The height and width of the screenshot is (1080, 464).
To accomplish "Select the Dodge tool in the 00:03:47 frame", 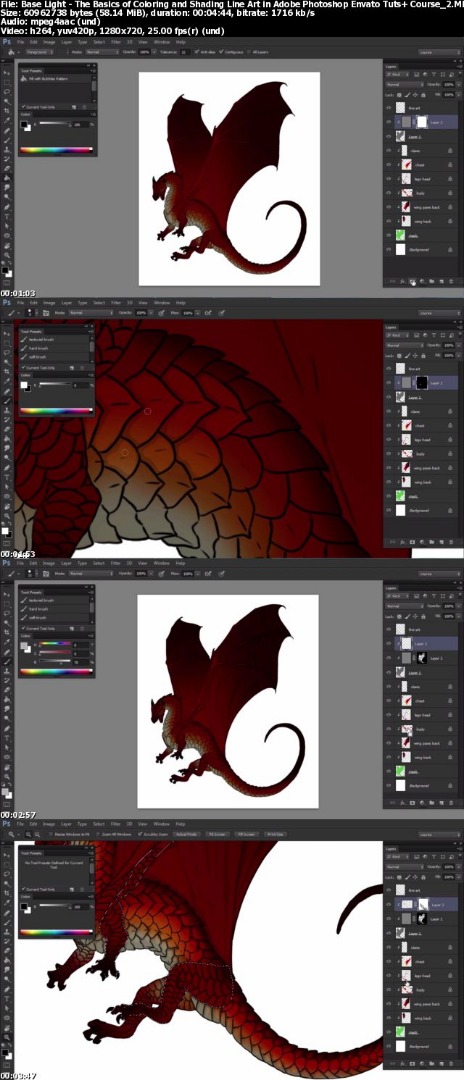I will tap(7, 979).
